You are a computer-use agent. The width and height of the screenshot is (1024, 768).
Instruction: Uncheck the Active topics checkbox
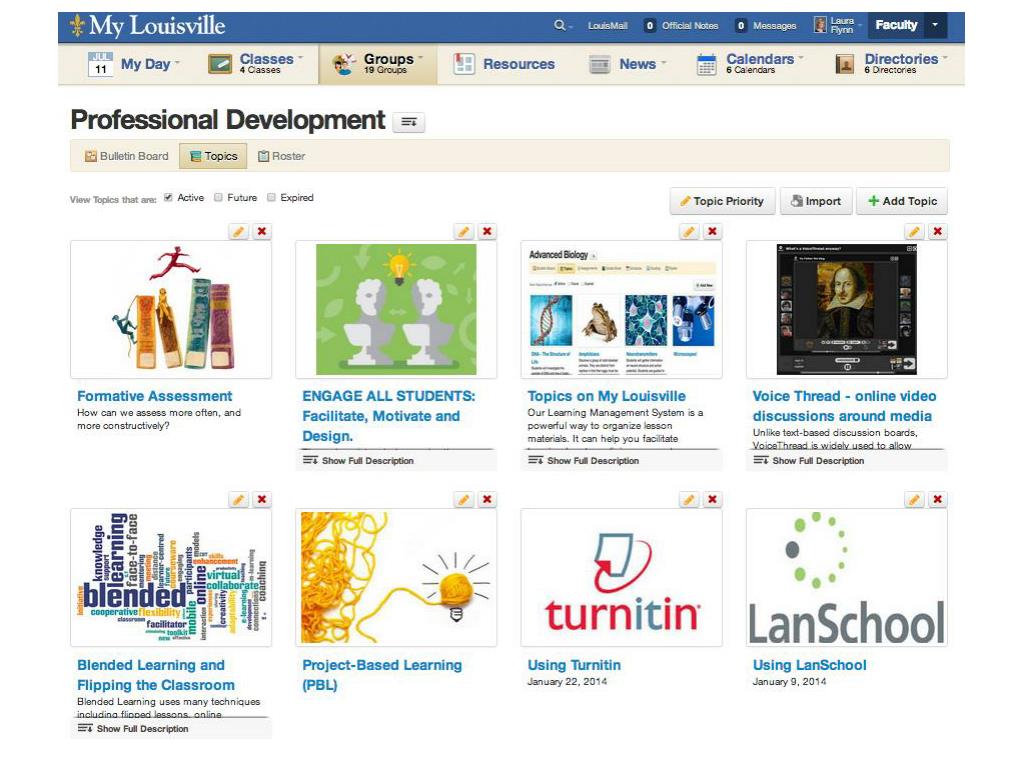pos(168,197)
